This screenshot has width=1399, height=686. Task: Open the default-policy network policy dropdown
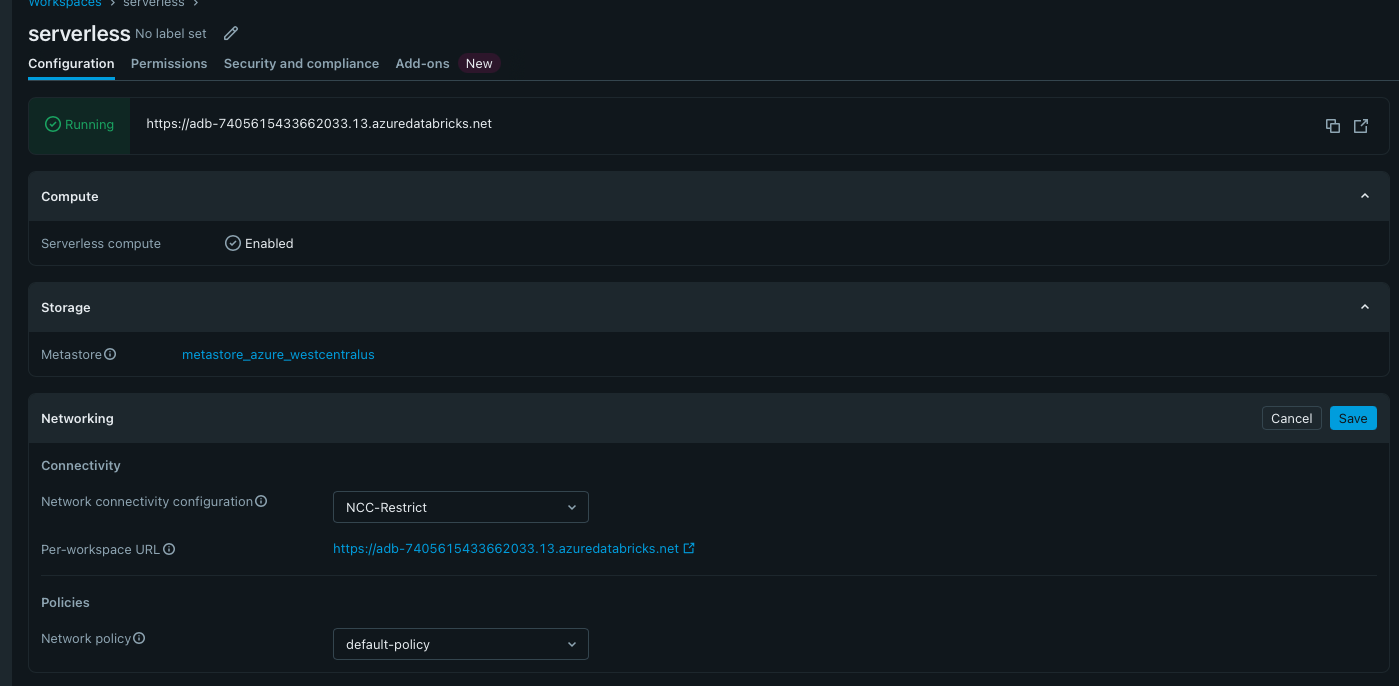[461, 644]
